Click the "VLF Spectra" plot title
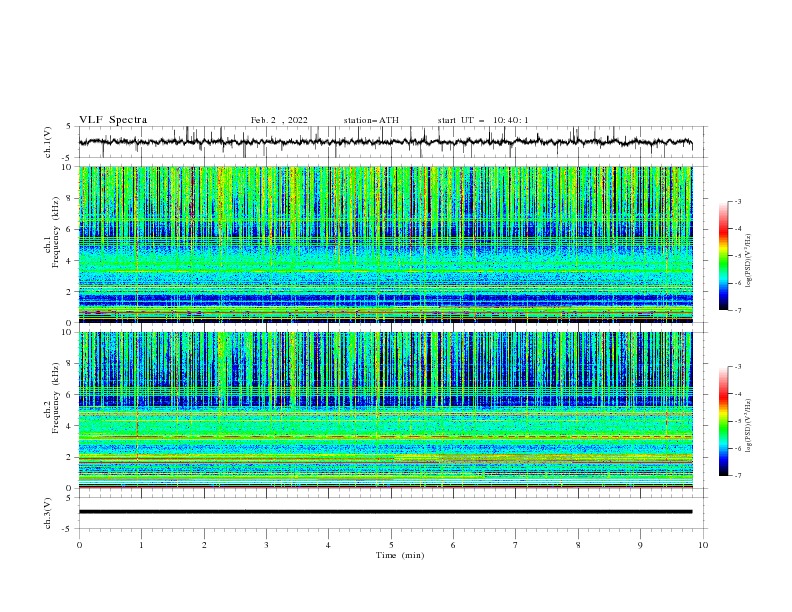792x612 pixels. click(x=113, y=120)
